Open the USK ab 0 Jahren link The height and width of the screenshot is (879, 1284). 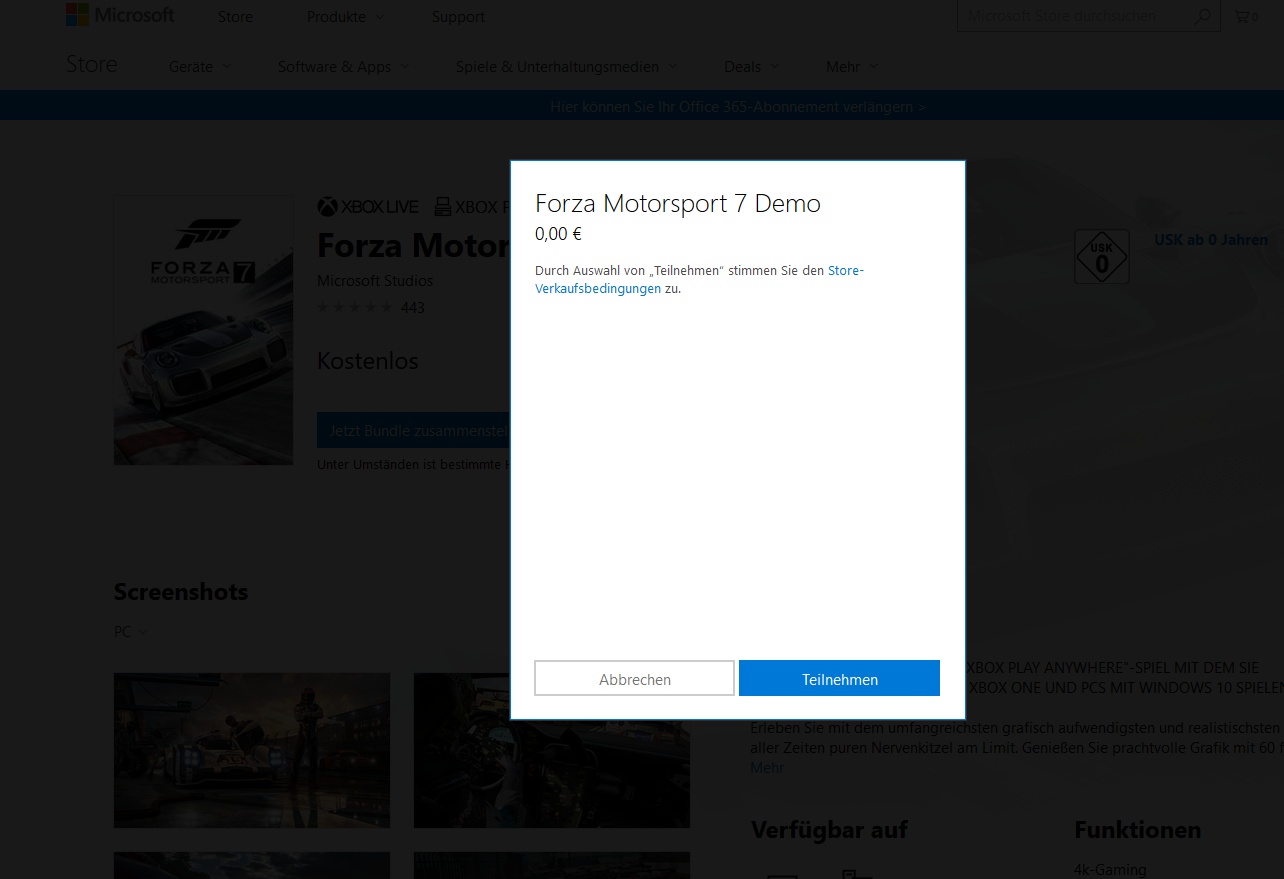coord(1211,240)
